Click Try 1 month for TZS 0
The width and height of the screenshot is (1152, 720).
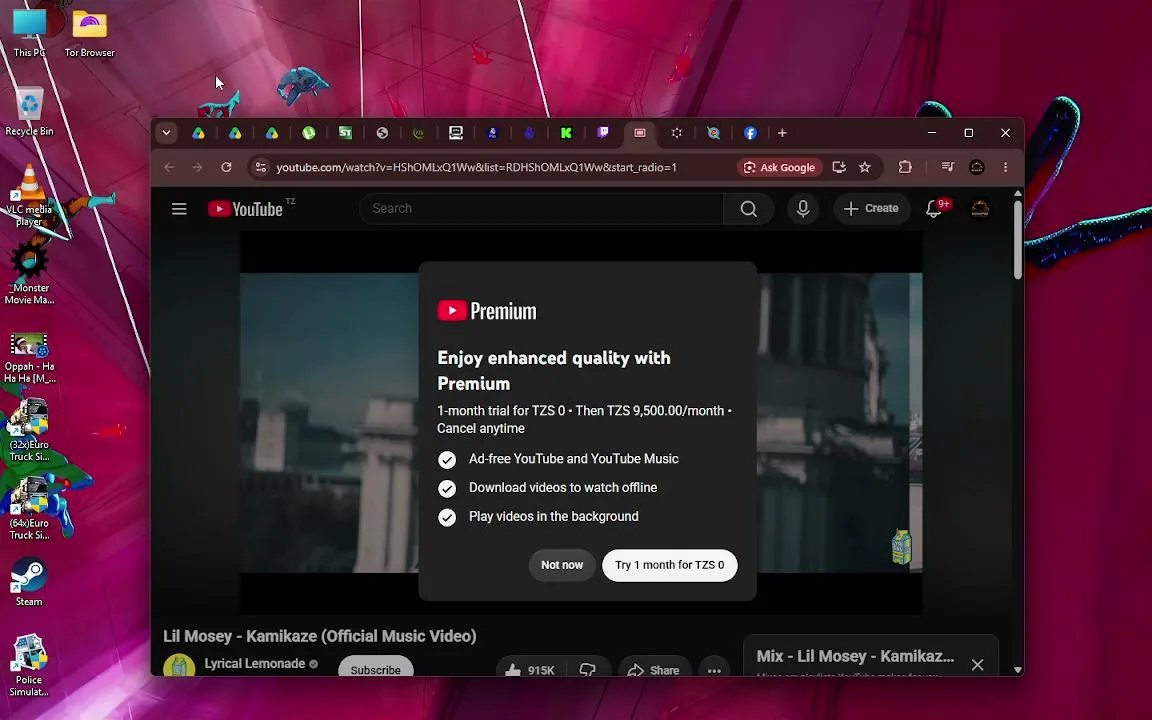(669, 565)
